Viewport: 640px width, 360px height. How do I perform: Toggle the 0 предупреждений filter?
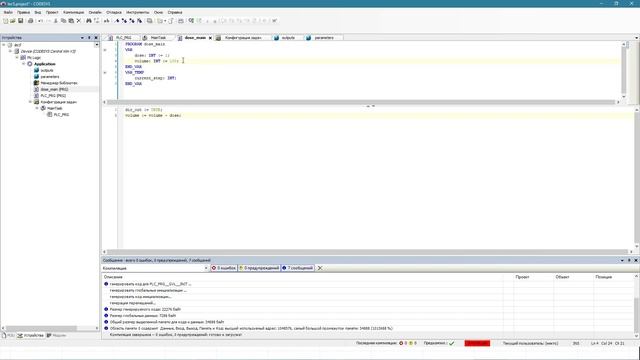259,268
